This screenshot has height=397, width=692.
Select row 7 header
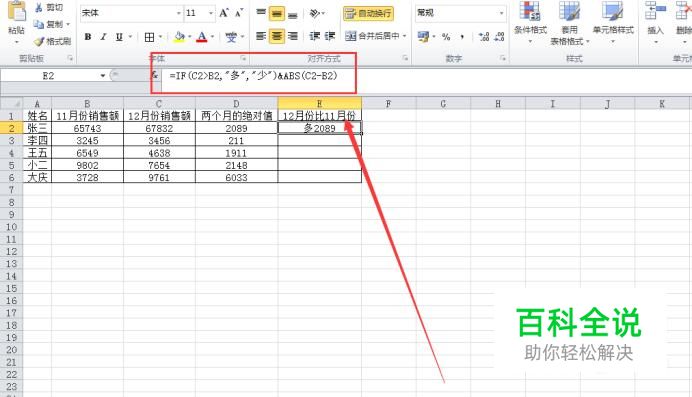tap(11, 190)
